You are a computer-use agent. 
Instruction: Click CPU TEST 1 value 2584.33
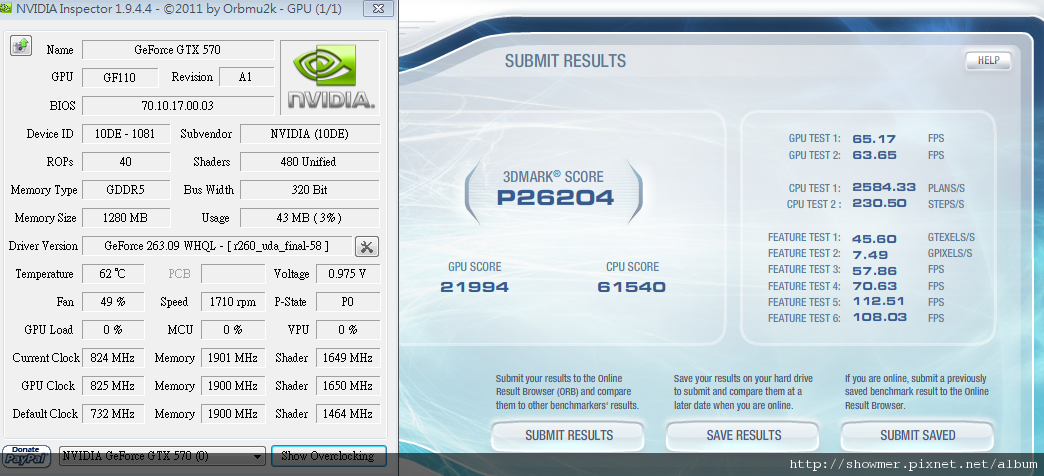pos(884,188)
